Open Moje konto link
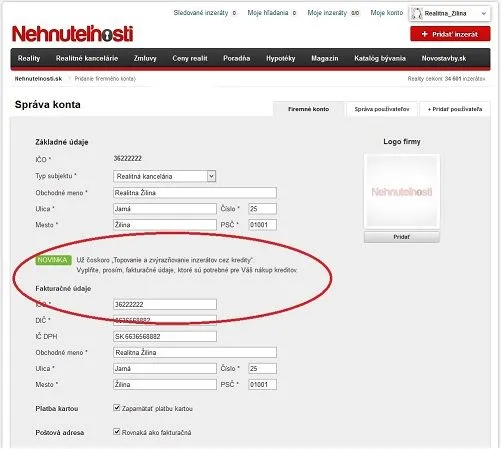The height and width of the screenshot is (449, 502). (x=387, y=13)
